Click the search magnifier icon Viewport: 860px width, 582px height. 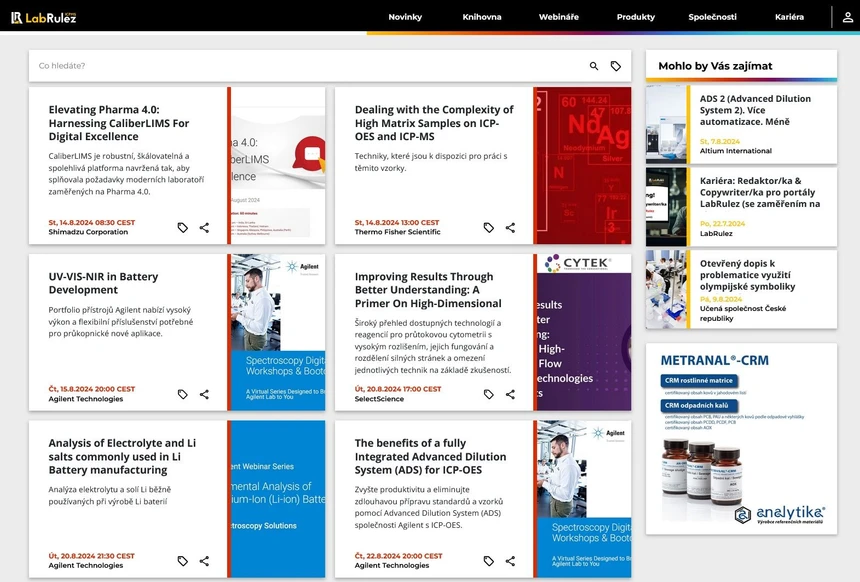[594, 66]
